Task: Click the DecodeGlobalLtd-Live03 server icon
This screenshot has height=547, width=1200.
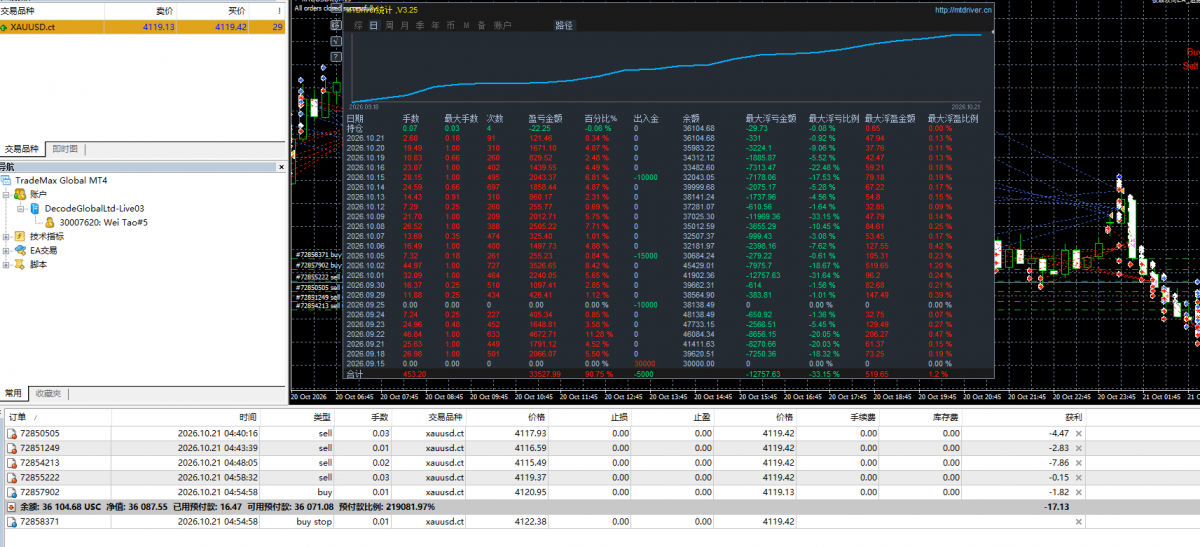Action: click(34, 208)
